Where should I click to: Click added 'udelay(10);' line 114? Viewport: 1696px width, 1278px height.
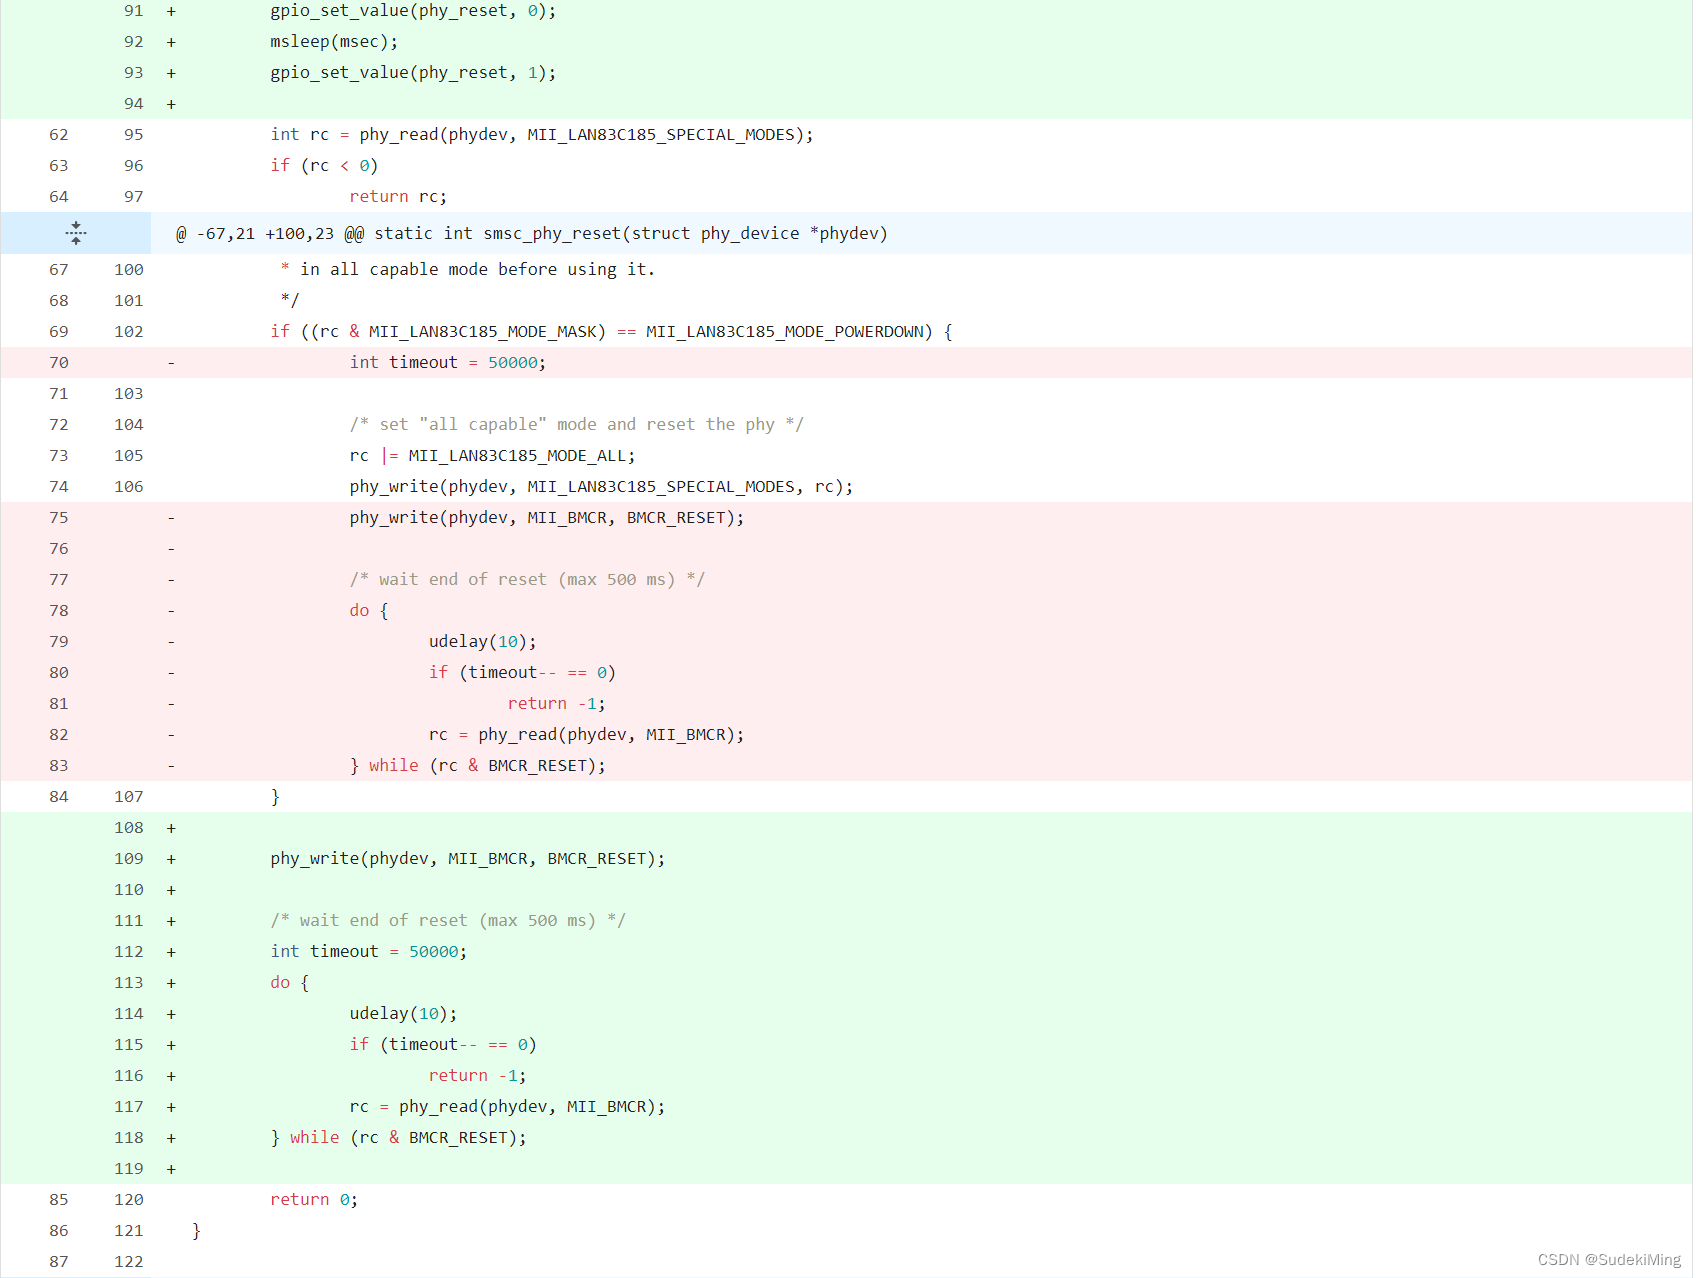click(404, 1013)
